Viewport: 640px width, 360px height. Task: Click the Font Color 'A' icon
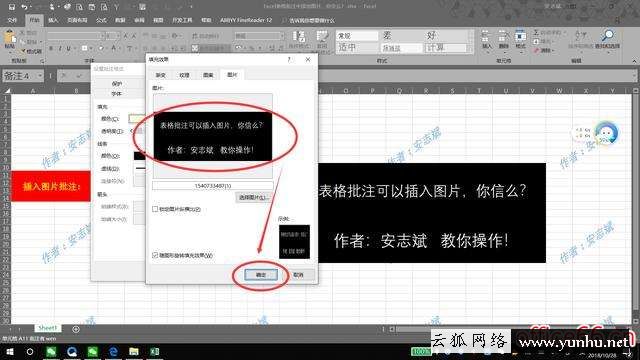click(x=114, y=48)
